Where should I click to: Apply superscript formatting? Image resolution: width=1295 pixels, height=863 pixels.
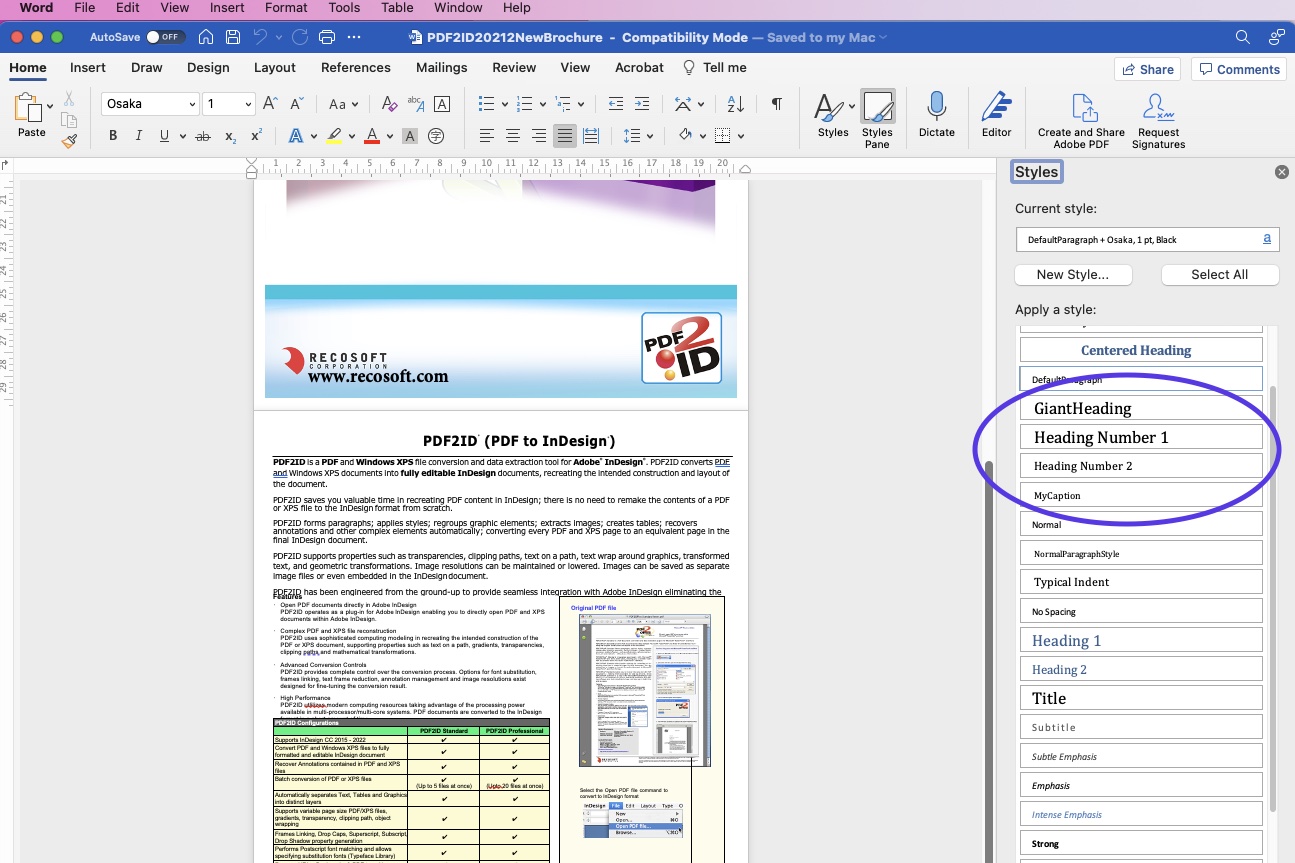[x=256, y=136]
